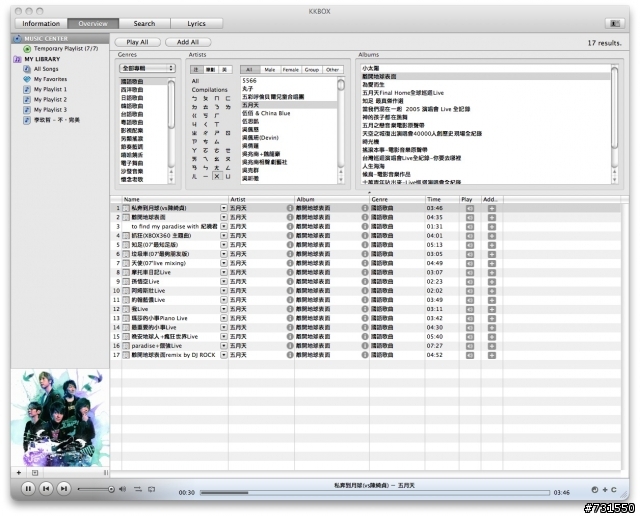This screenshot has height=516, width=640.
Task: Add row 1 song to playlist
Action: [x=492, y=208]
